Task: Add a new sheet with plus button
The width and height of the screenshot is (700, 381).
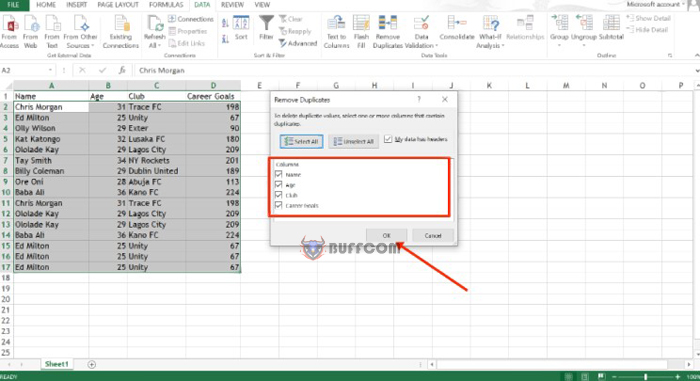Action: coord(92,364)
